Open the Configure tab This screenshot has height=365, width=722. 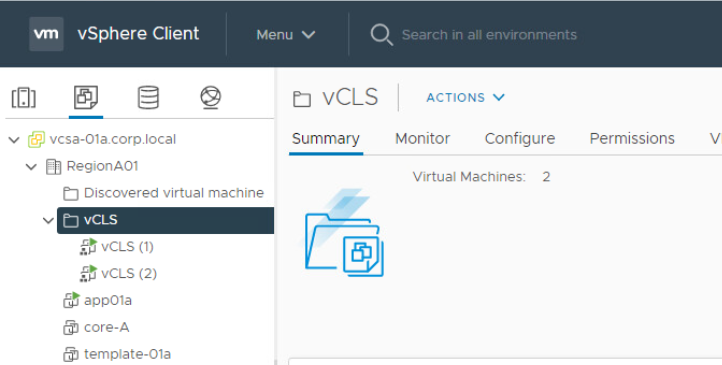point(520,139)
